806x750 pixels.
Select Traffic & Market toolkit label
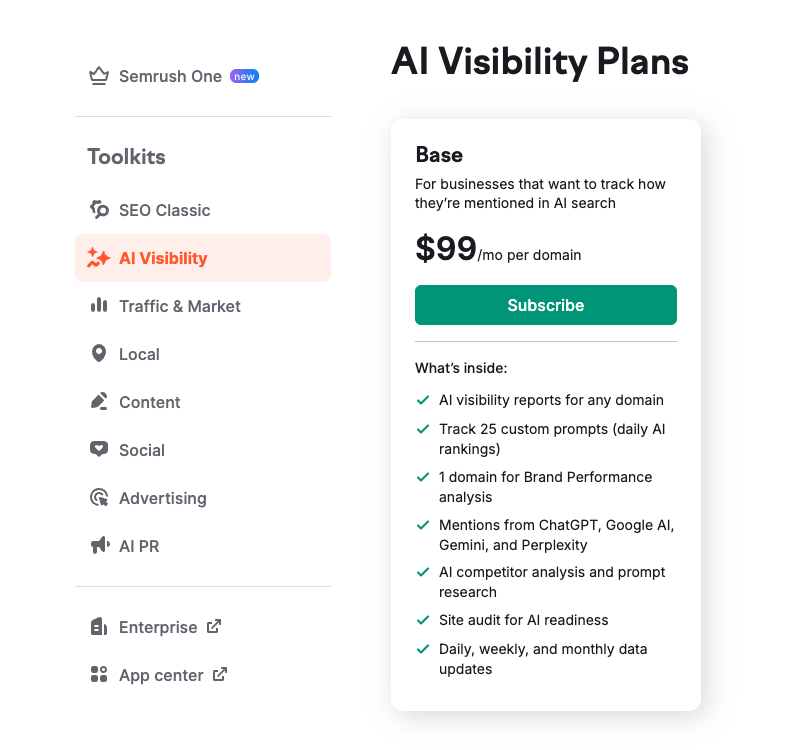[180, 306]
